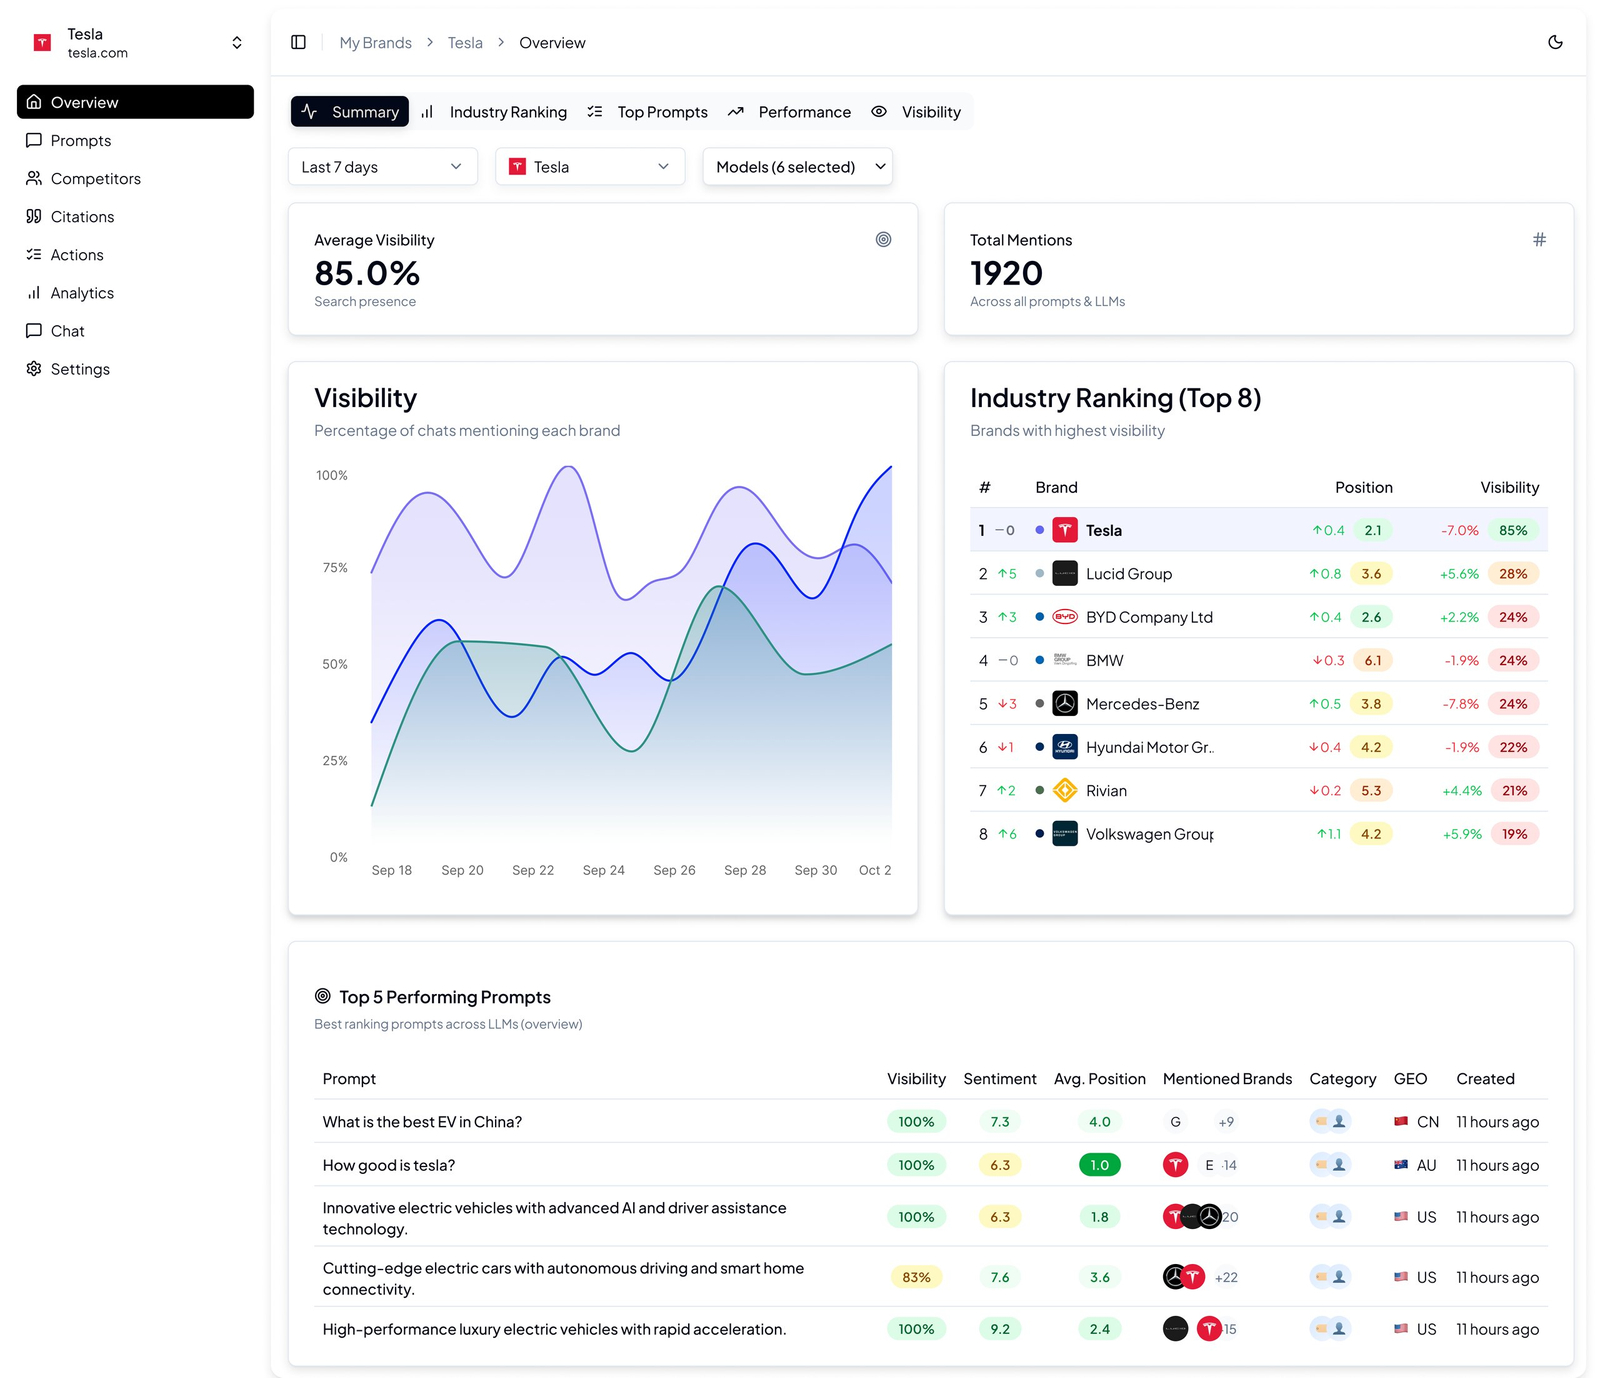Expand the Tesla brand filter dropdown

589,167
